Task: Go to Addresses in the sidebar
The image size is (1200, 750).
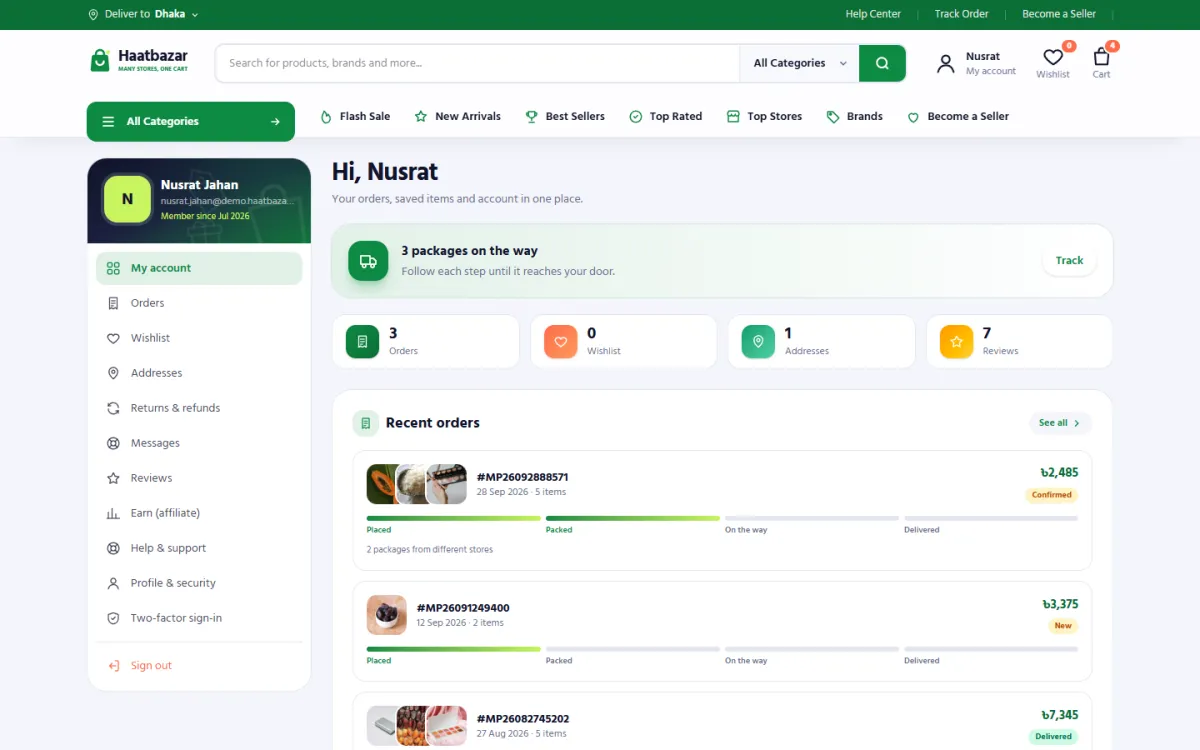Action: [199, 373]
